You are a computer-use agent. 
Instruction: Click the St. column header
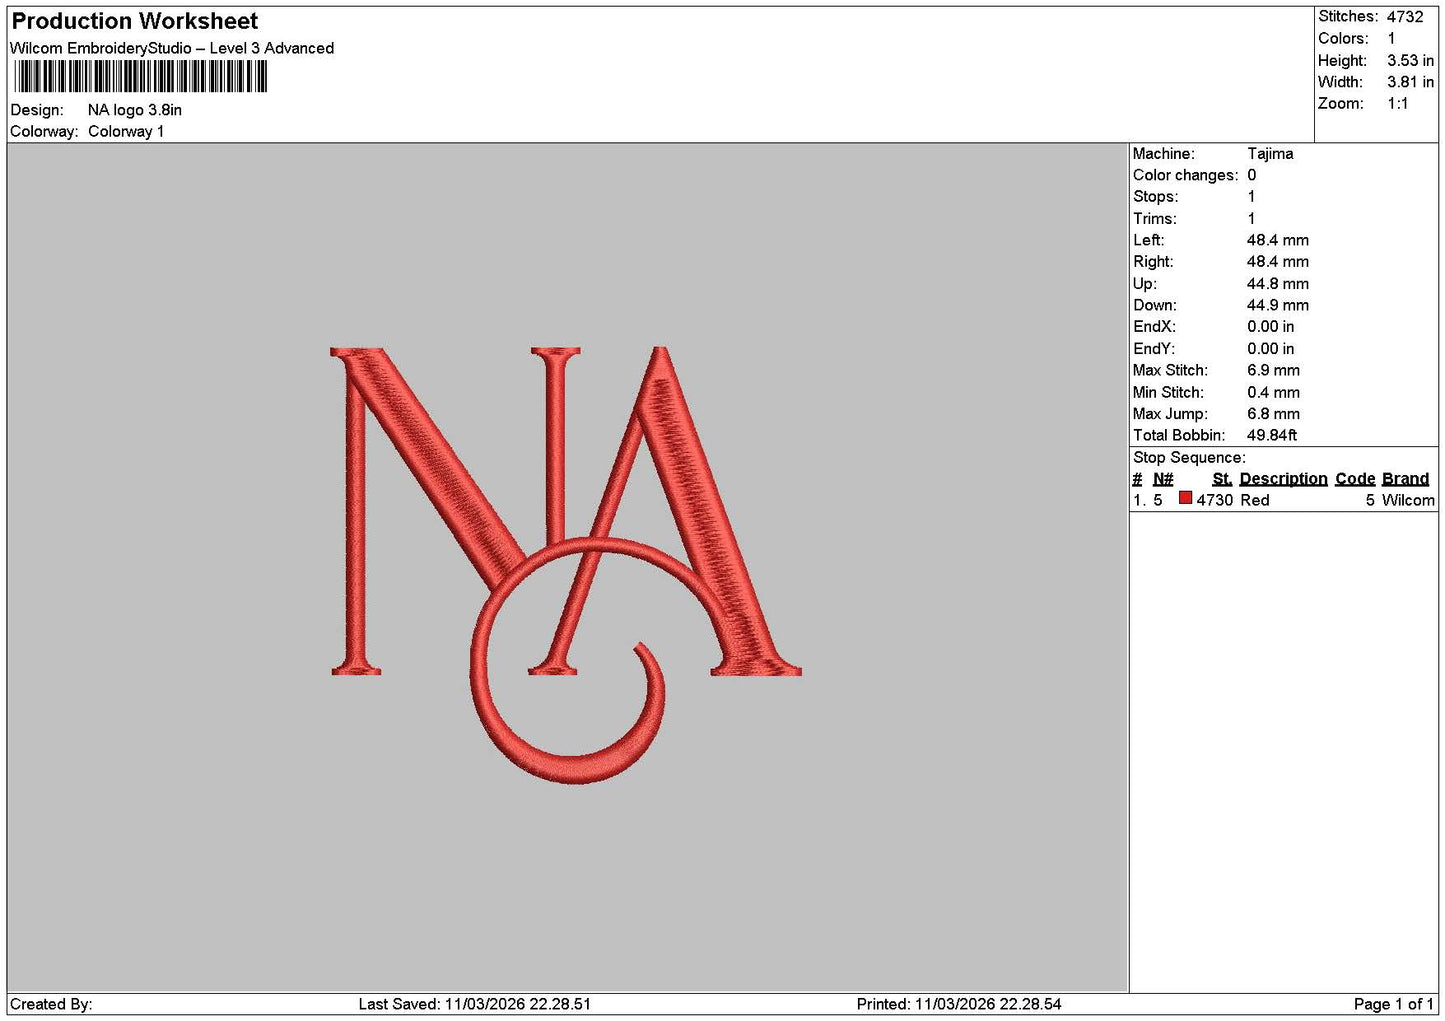pyautogui.click(x=1222, y=479)
